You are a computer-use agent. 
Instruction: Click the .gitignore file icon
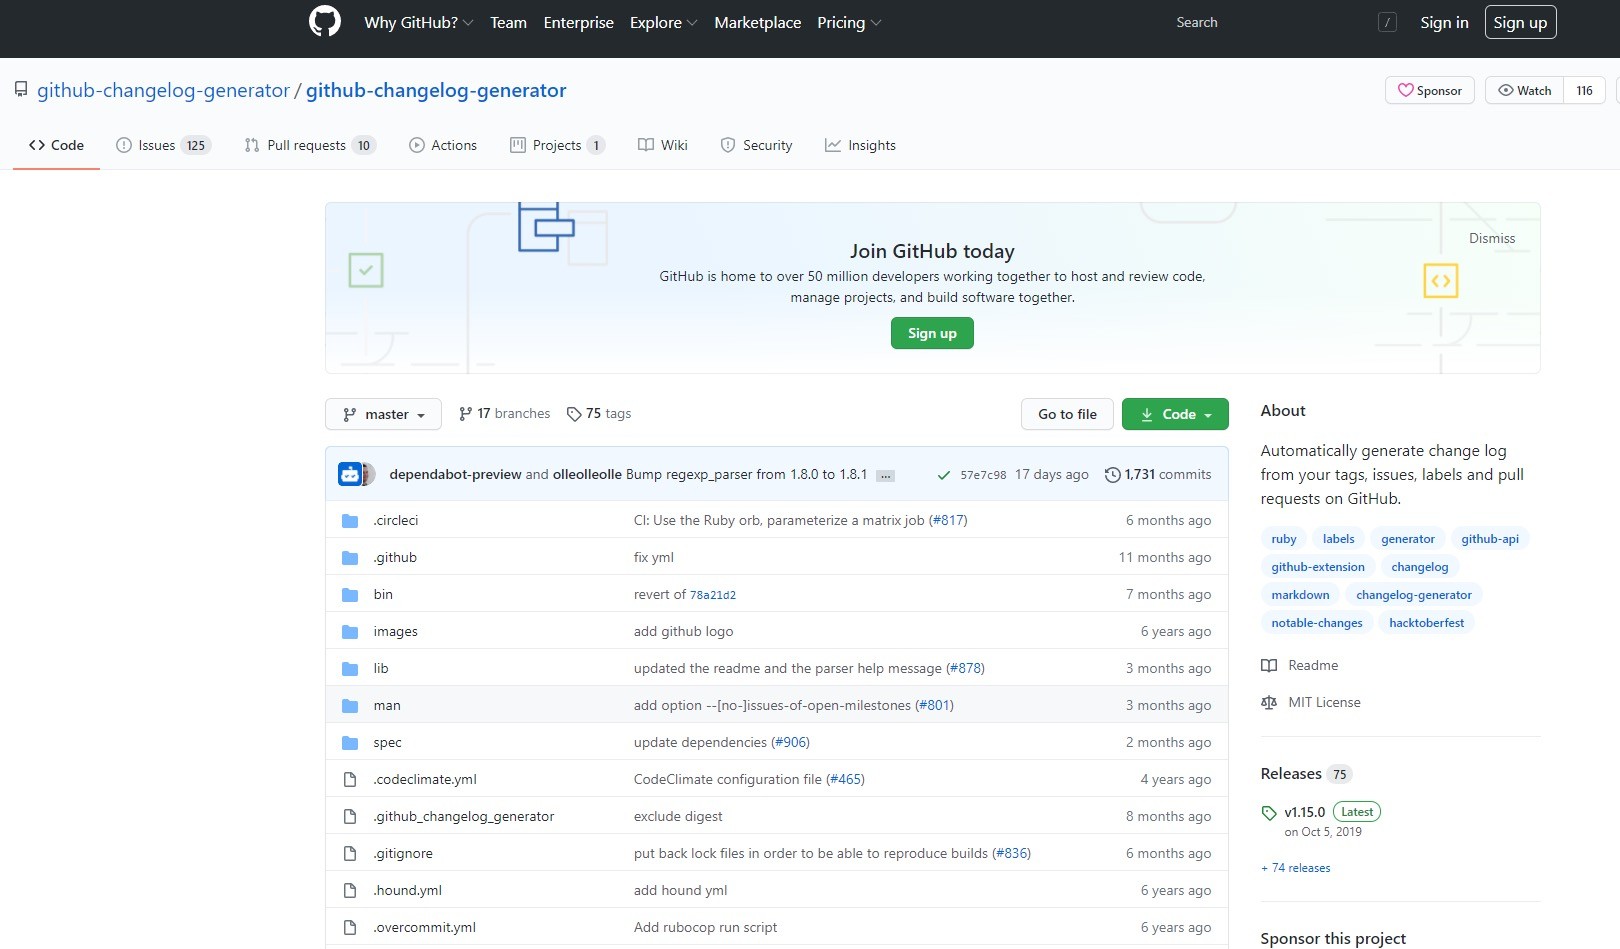350,854
